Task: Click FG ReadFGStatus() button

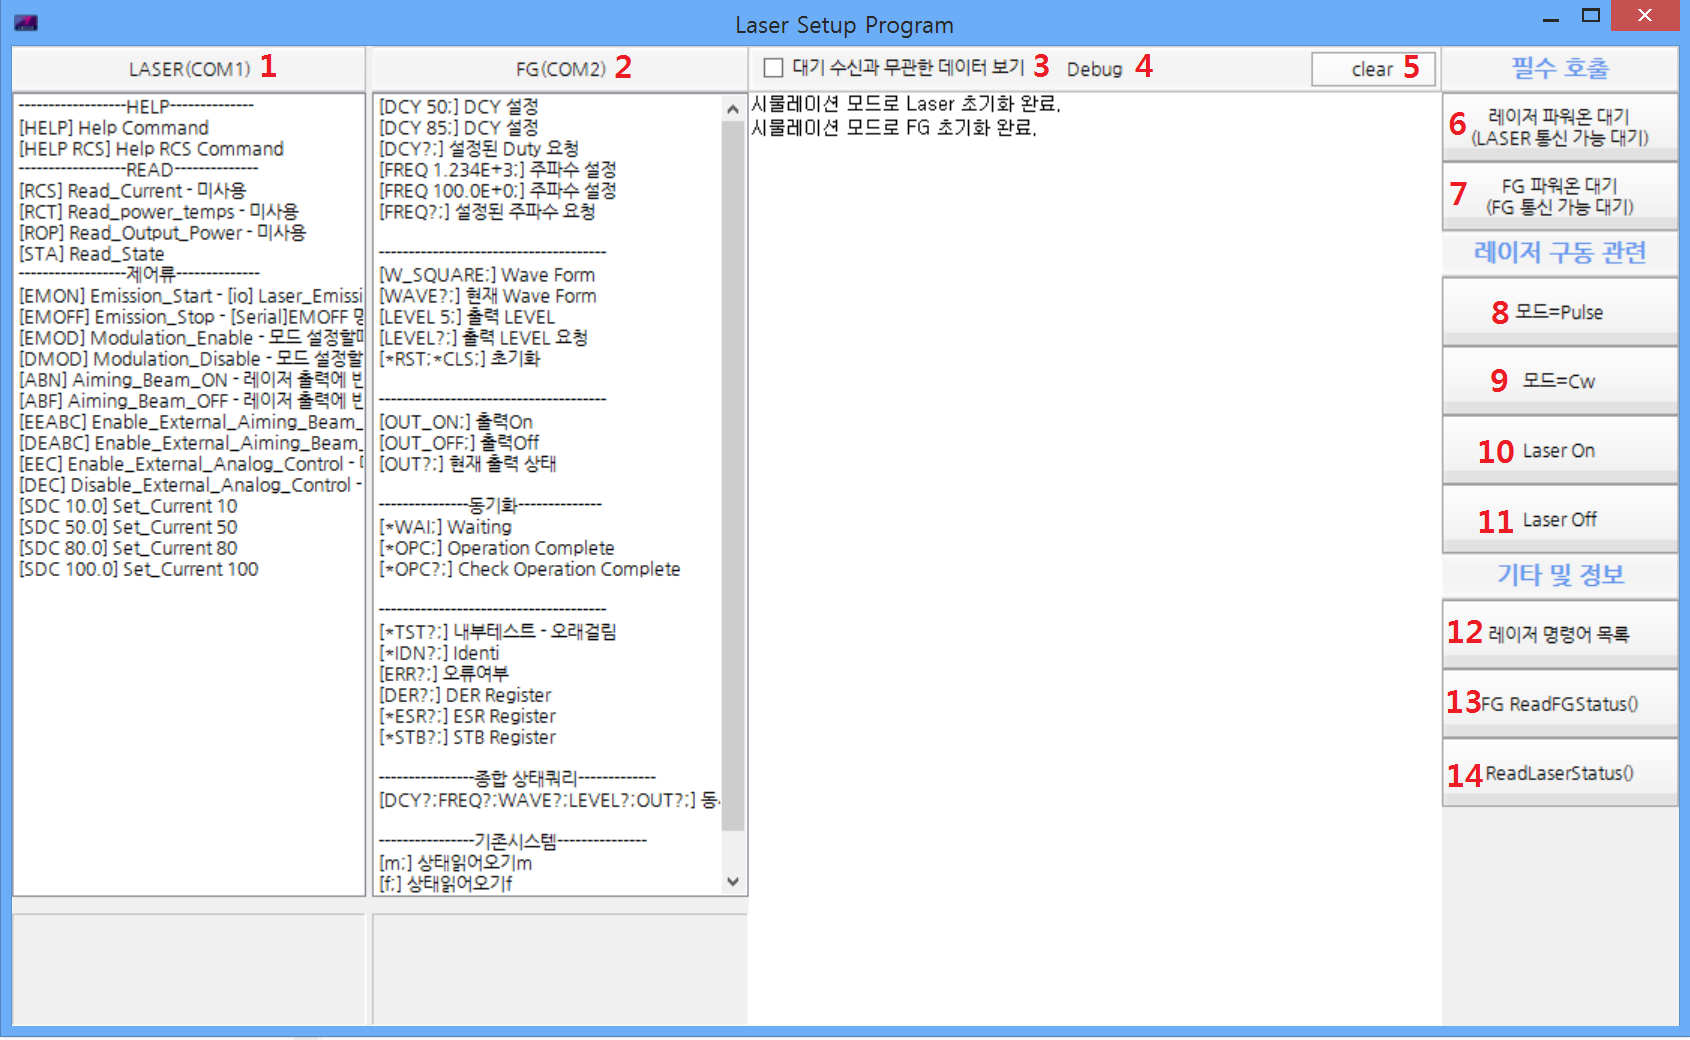Action: click(x=1558, y=704)
